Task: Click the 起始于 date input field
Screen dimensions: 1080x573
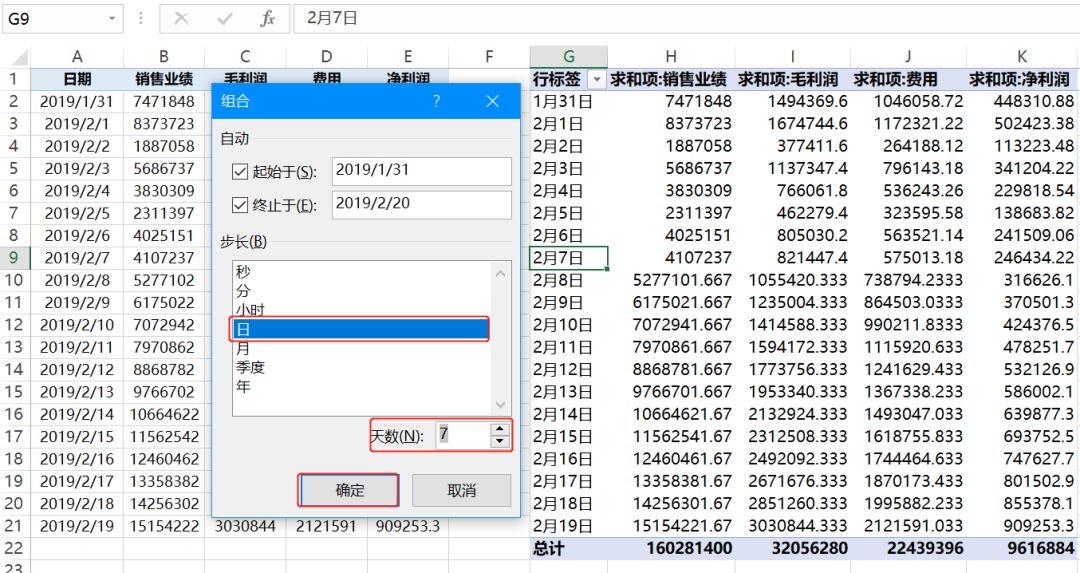Action: click(x=420, y=171)
